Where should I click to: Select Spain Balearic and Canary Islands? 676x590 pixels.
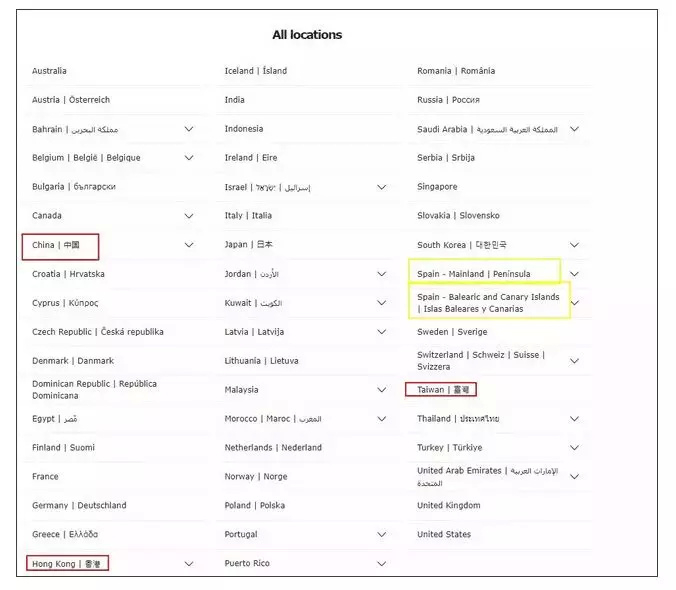[488, 303]
